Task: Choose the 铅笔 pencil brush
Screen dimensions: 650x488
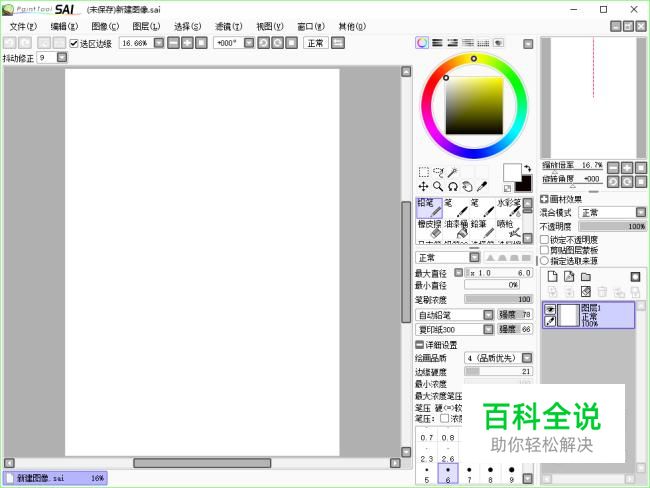Action: click(429, 208)
